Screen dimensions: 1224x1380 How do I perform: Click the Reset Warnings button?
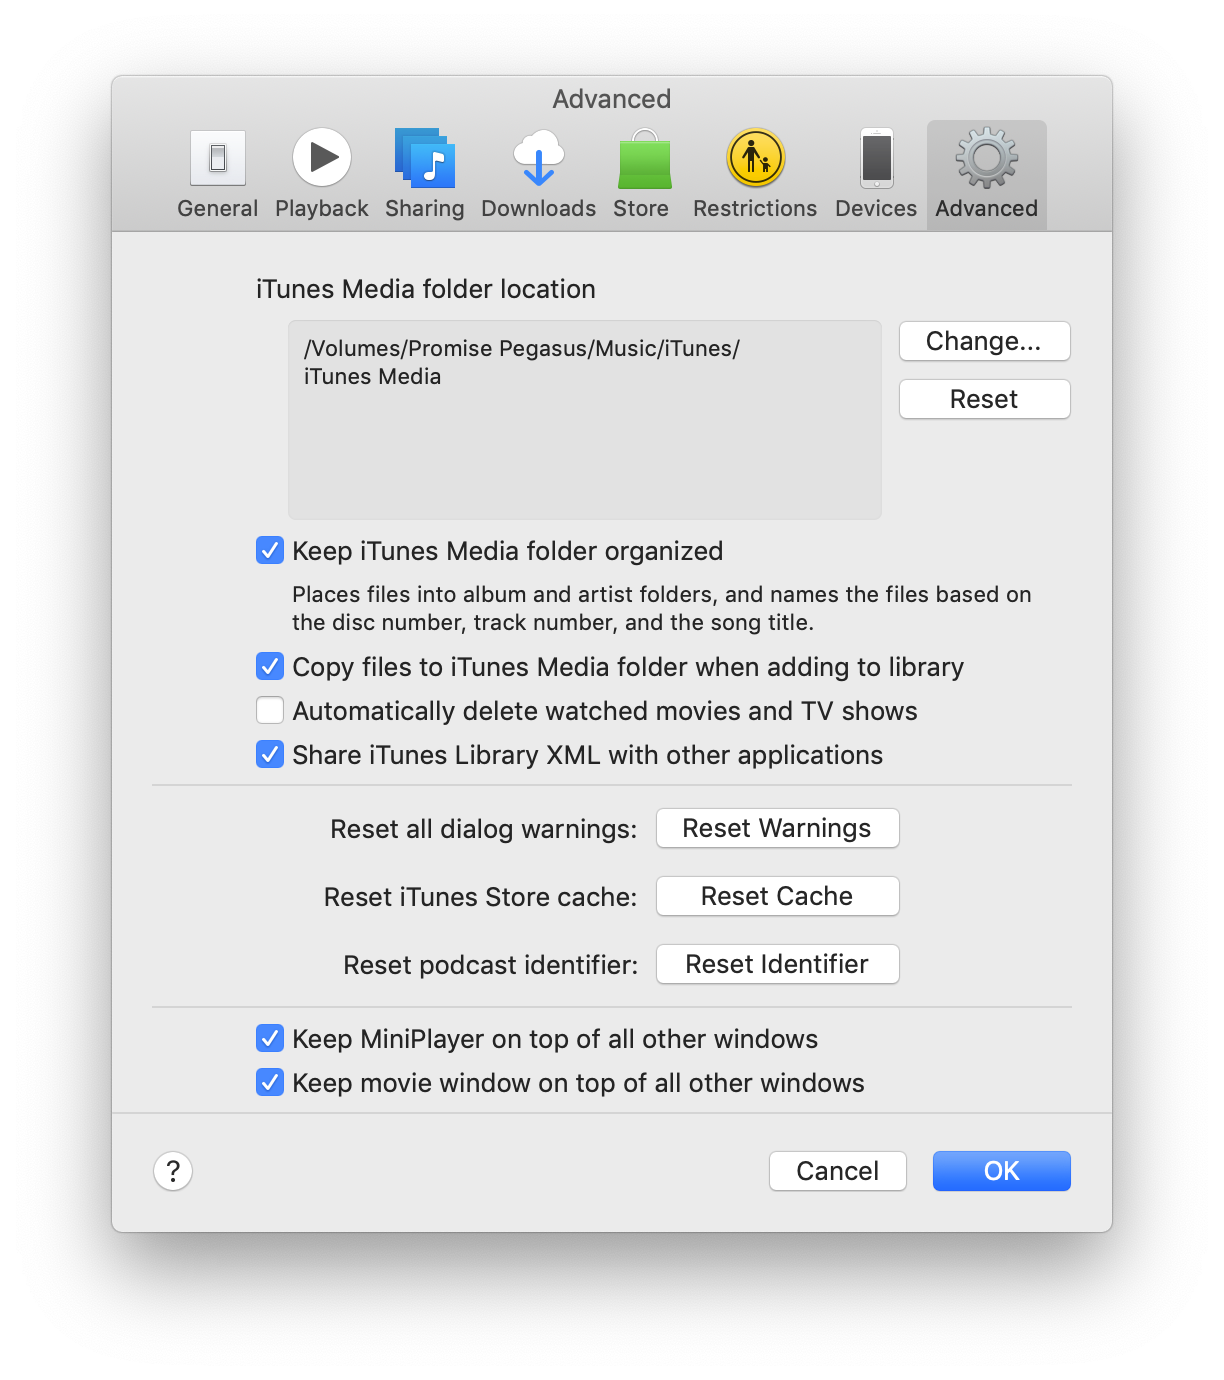[778, 828]
